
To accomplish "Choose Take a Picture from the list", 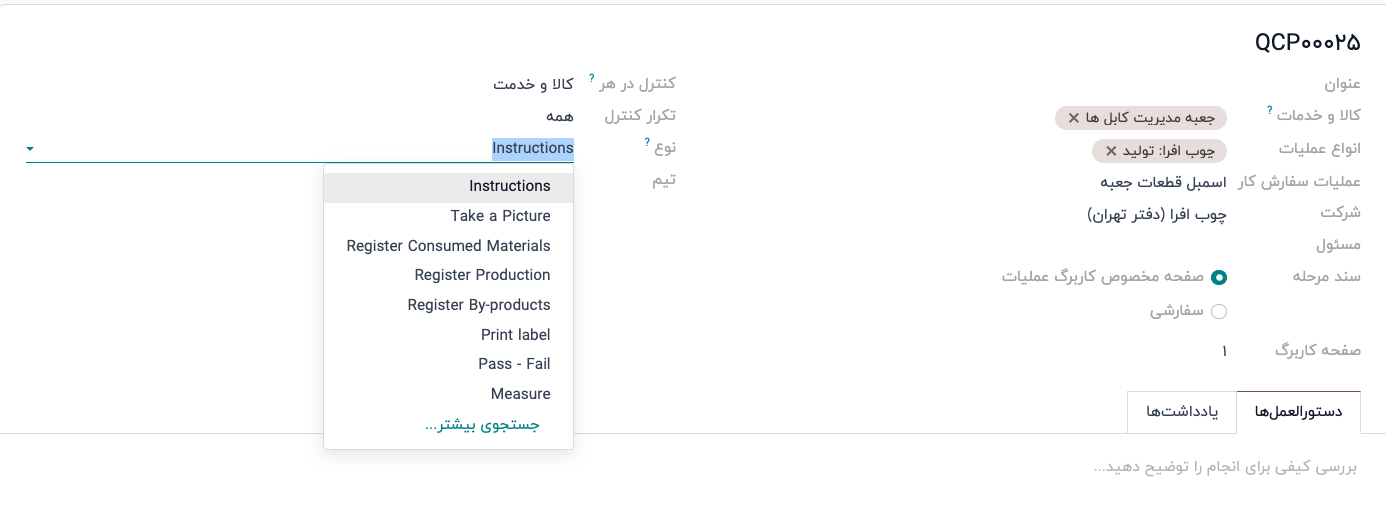I will pos(500,216).
